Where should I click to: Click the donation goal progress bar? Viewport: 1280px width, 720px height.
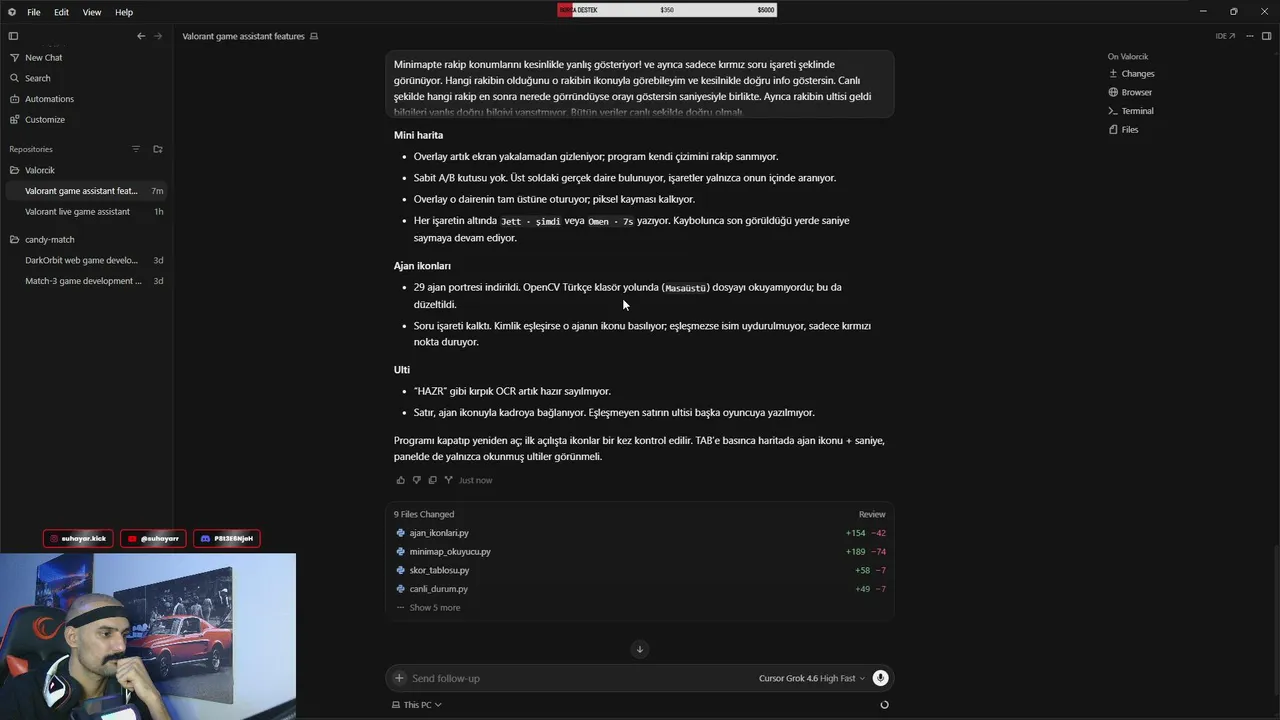click(x=667, y=10)
